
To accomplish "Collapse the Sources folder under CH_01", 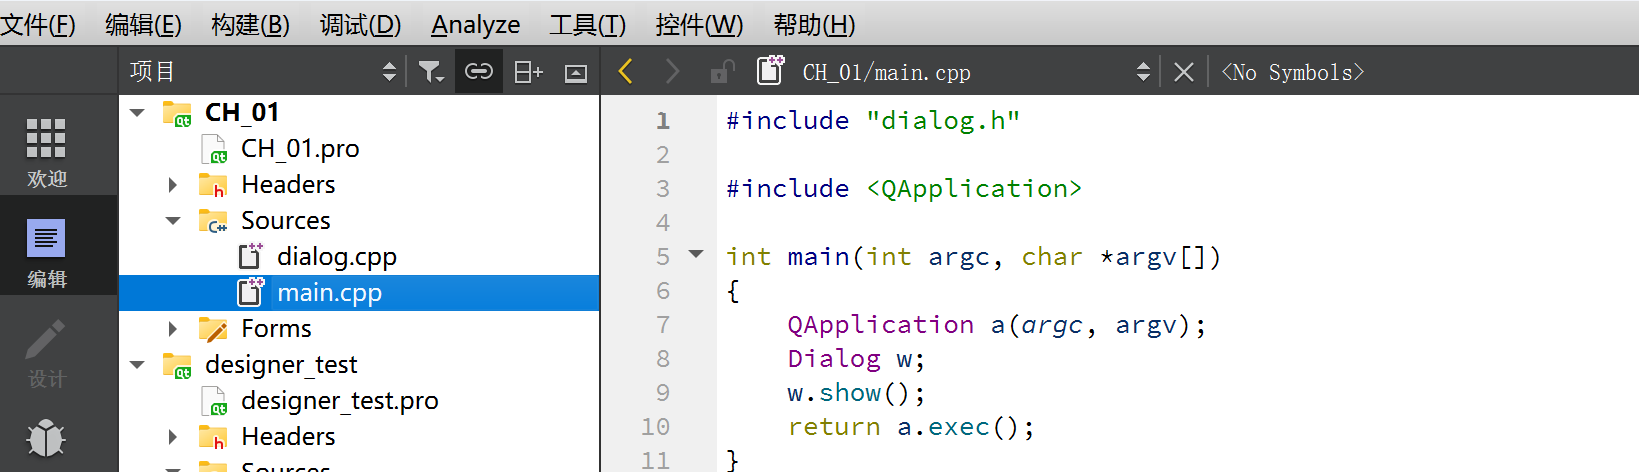I will tap(173, 221).
